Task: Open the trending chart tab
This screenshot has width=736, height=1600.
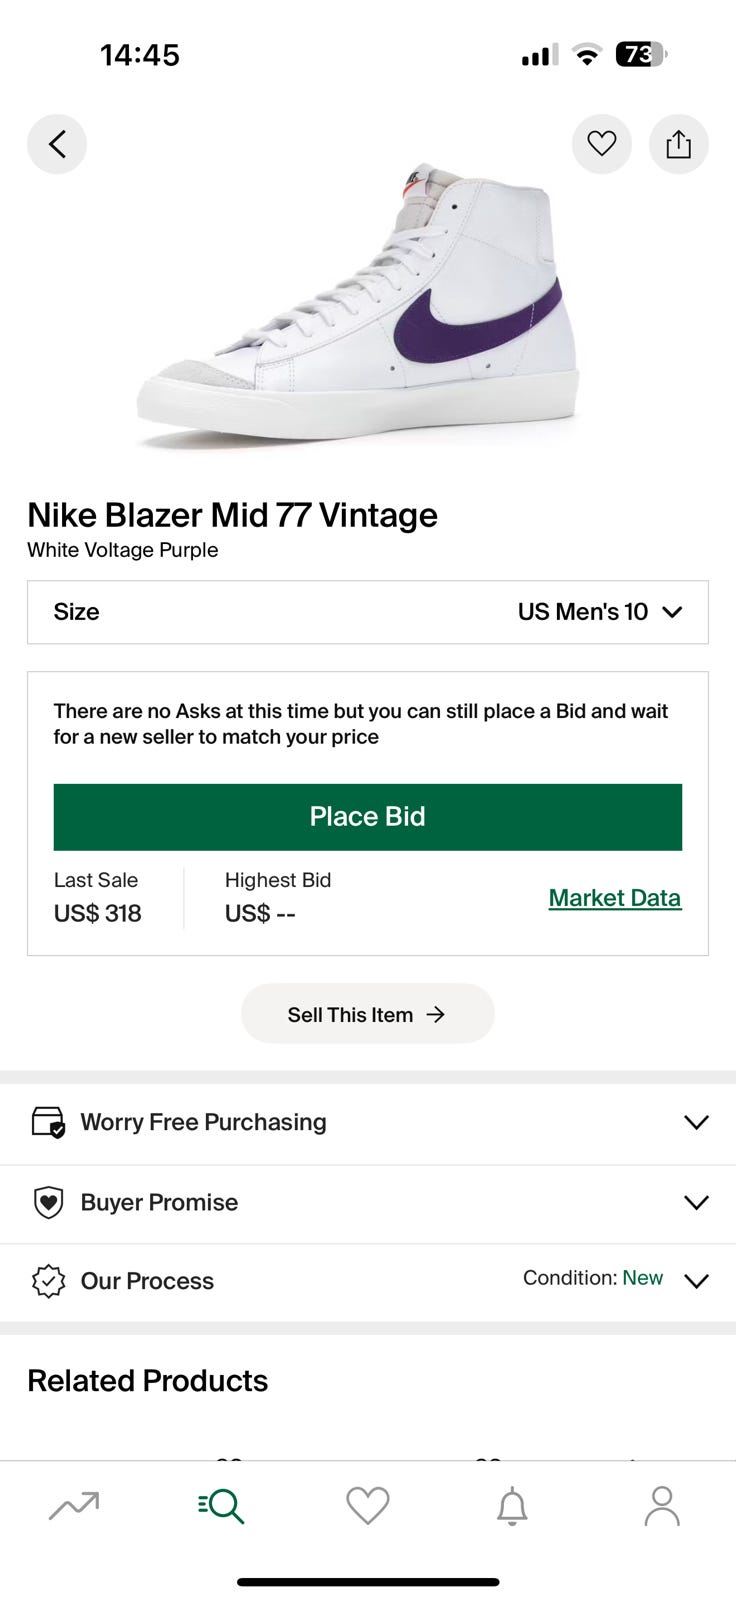Action: [74, 1505]
